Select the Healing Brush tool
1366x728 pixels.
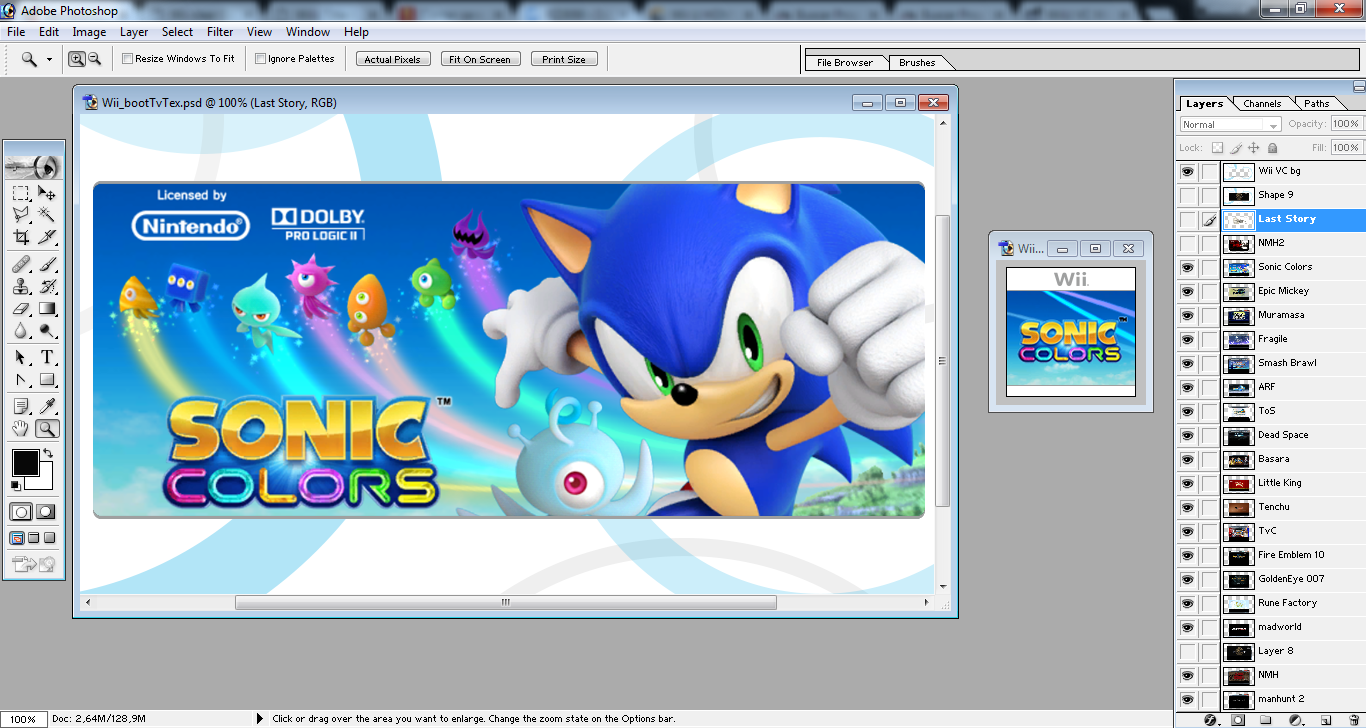[21, 265]
